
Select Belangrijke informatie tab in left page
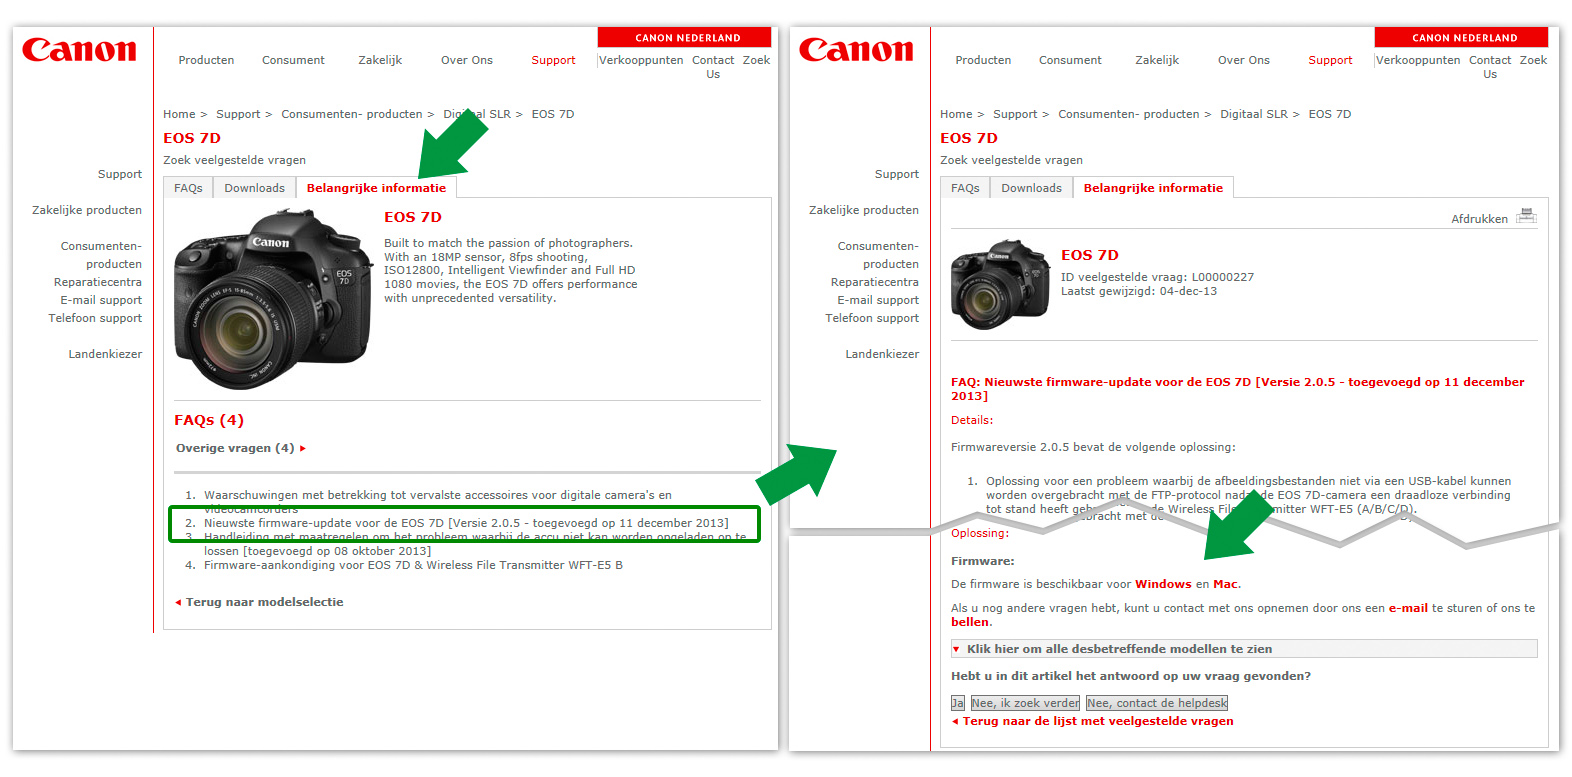pyautogui.click(x=376, y=188)
